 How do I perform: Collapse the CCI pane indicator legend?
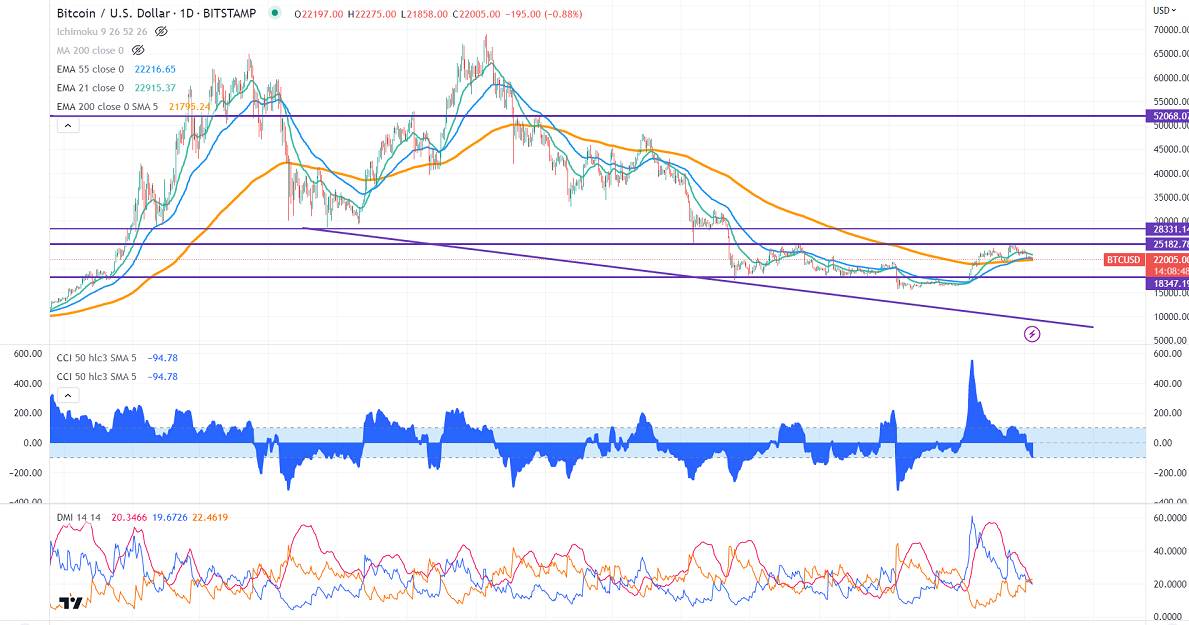point(68,395)
